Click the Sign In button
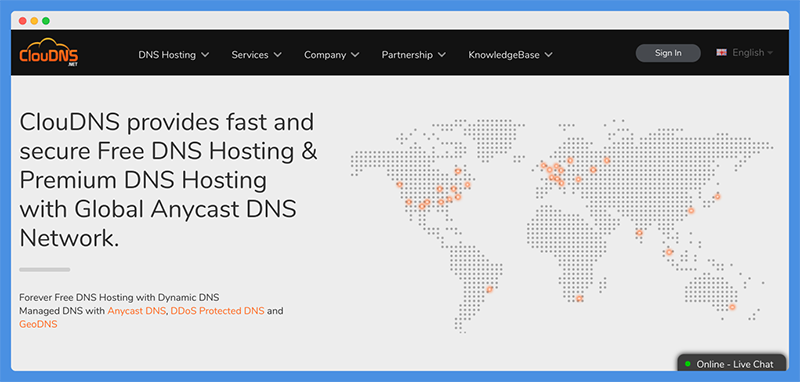Screen dimensions: 800x382 668,53
